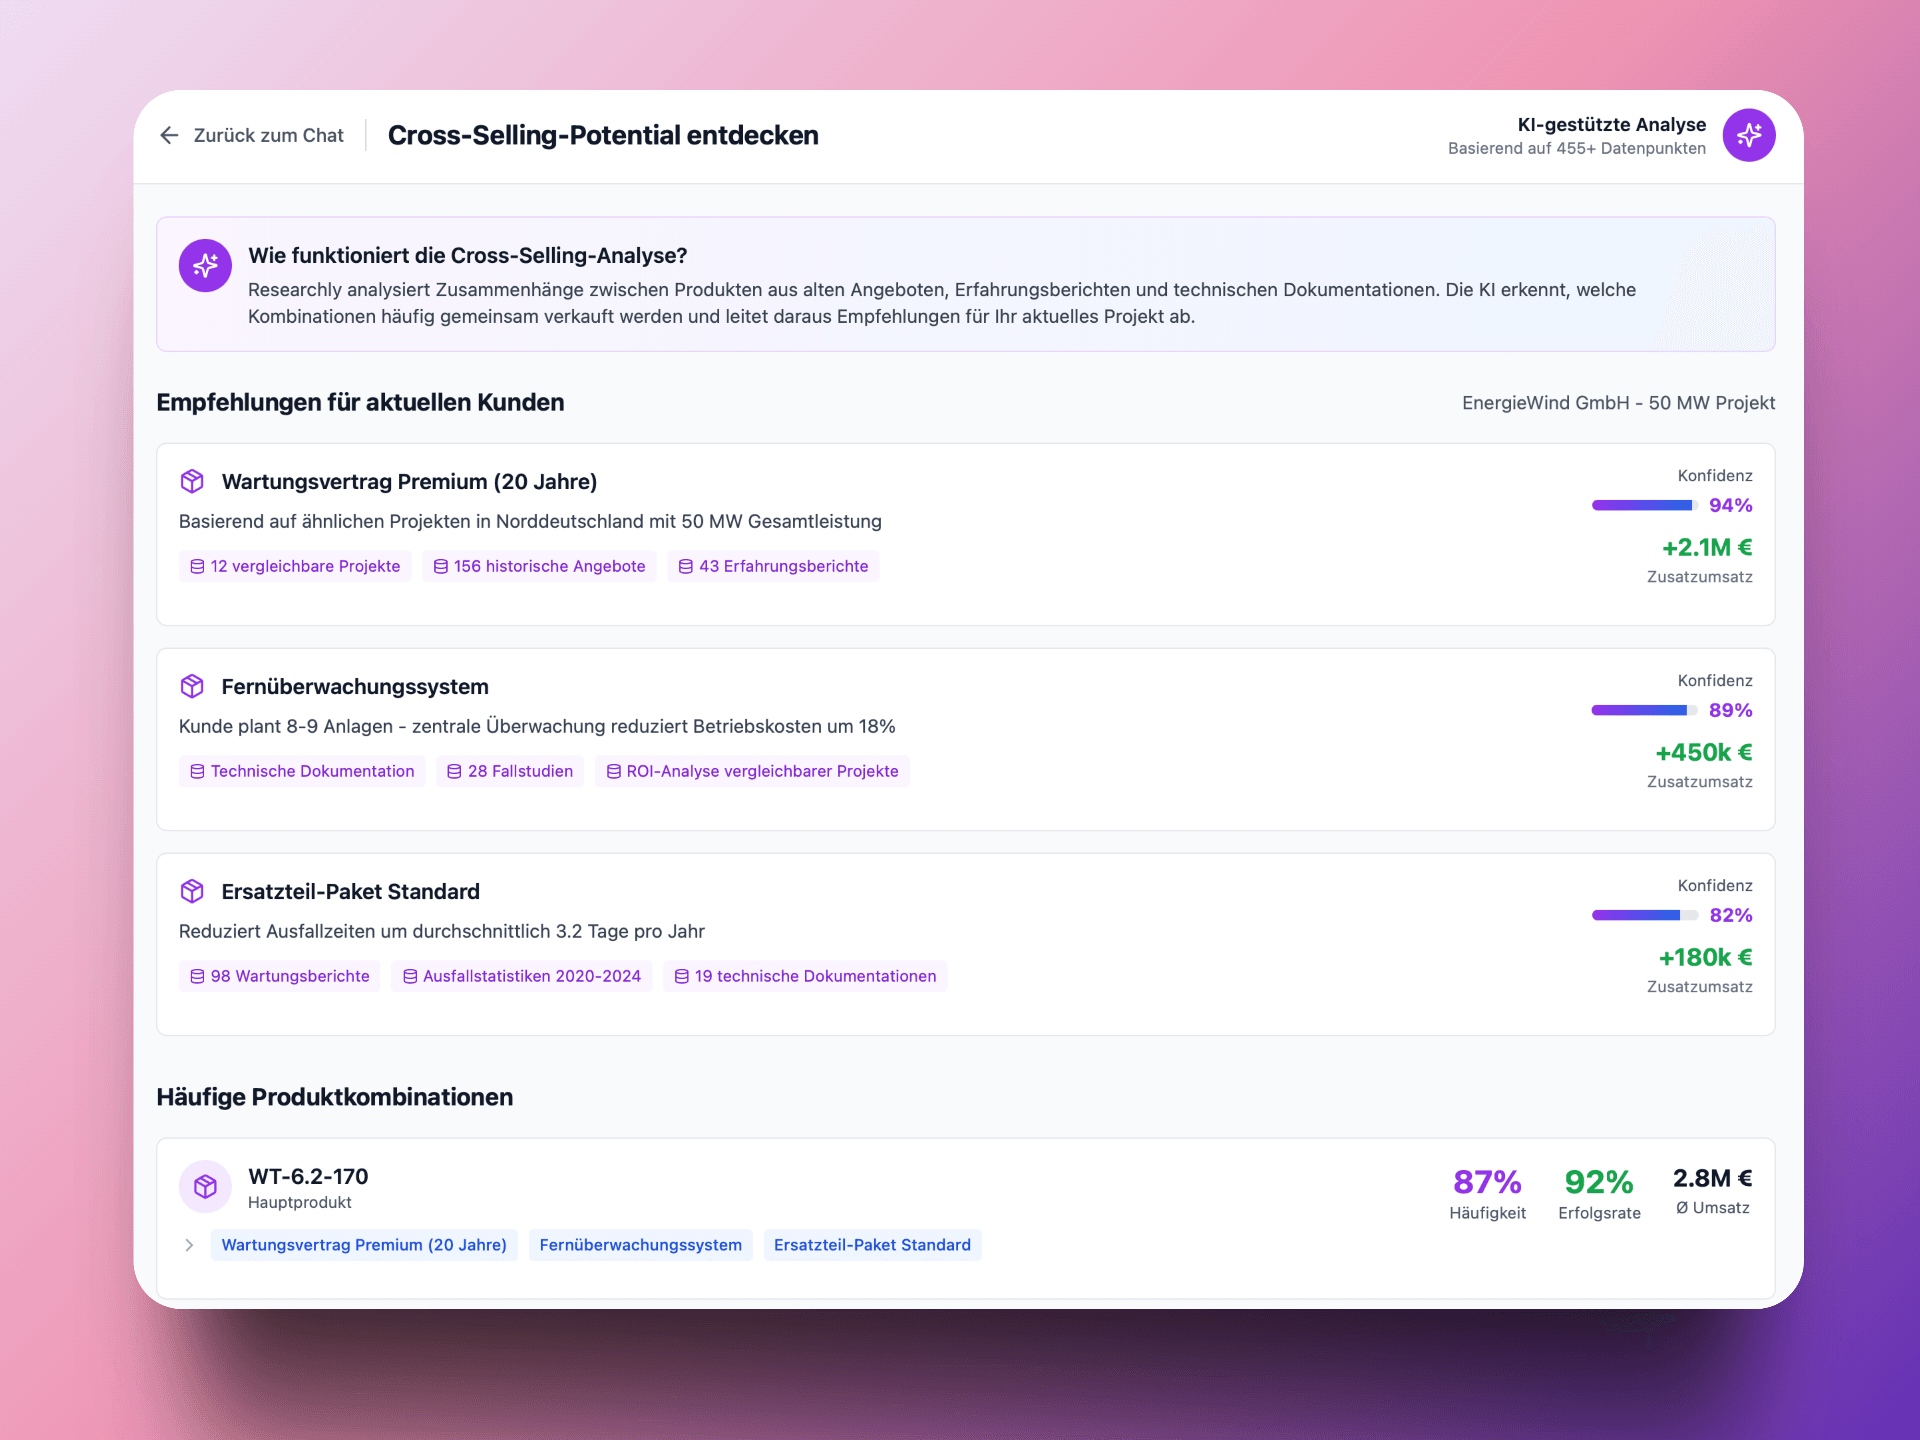Click ROI-Analyse vergleichbarer Projekte tag
Image resolution: width=1920 pixels, height=1440 pixels.
point(752,771)
